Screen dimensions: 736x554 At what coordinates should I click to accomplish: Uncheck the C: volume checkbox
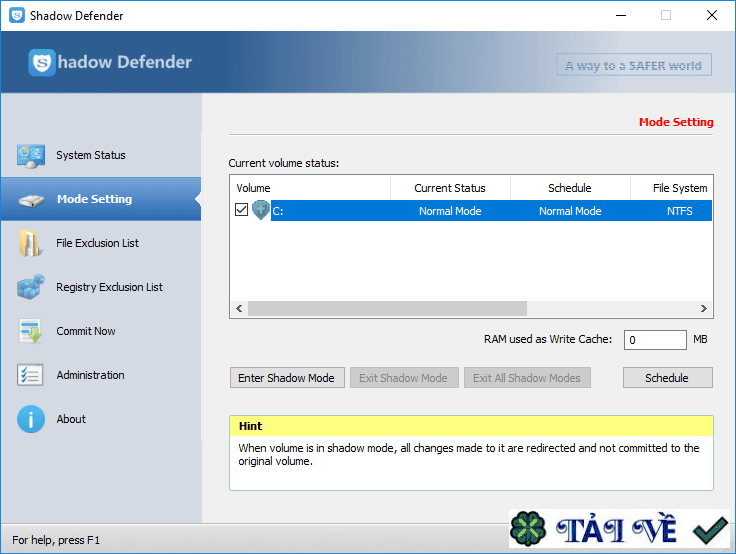[241, 211]
